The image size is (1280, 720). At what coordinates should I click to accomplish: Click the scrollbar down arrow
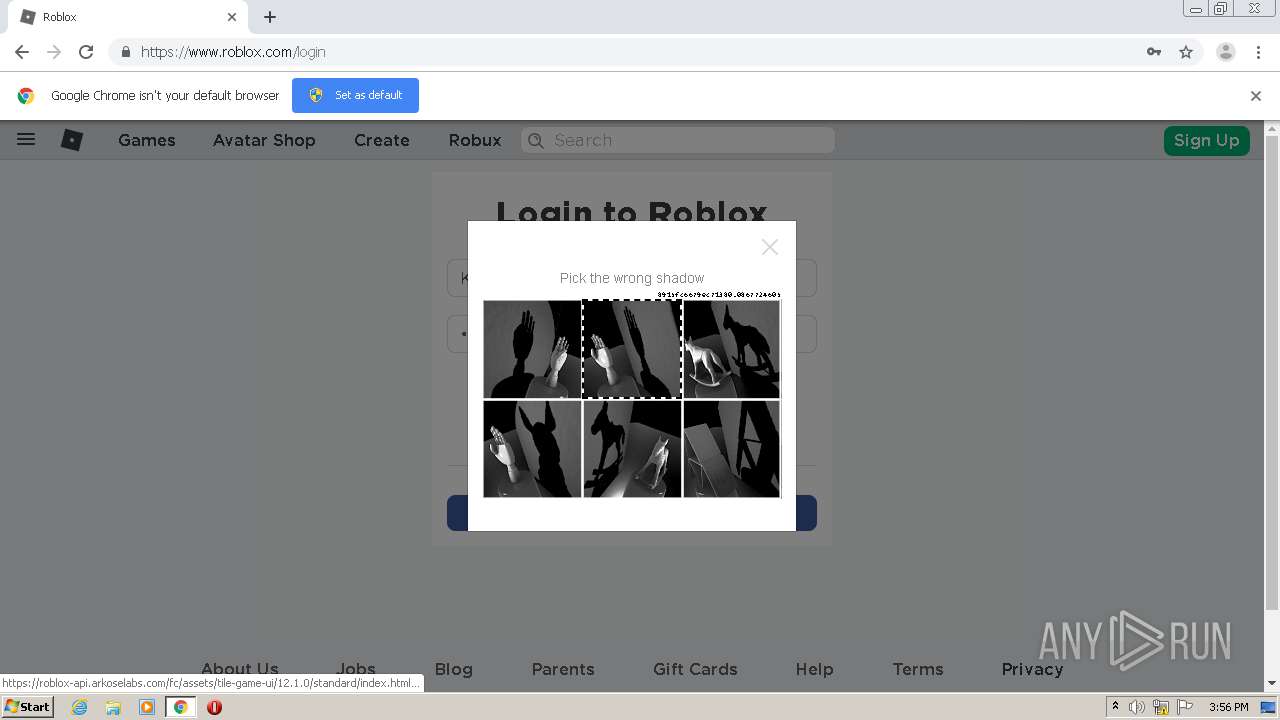click(x=1272, y=684)
